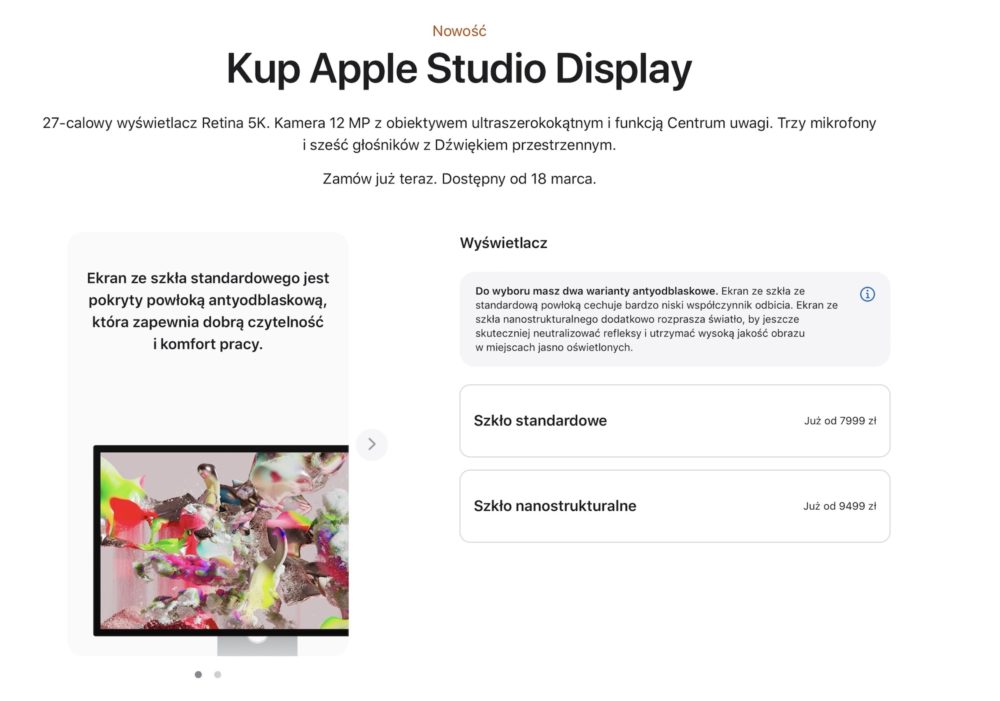Image resolution: width=1000 pixels, height=701 pixels.
Task: Click "Do wyboru masz dwa warianty antyodblaskowe."
Action: 596,291
